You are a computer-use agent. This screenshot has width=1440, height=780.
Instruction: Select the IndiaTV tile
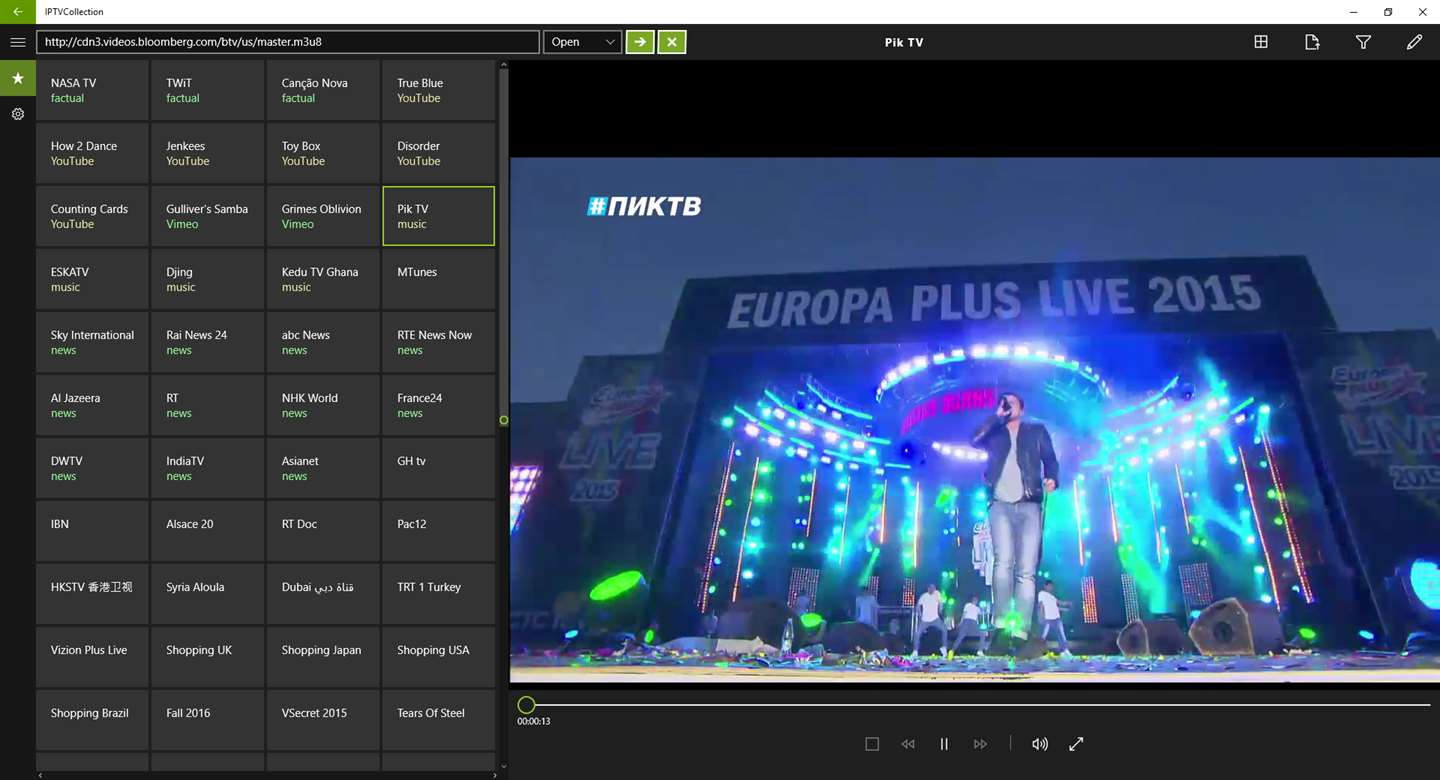(208, 468)
